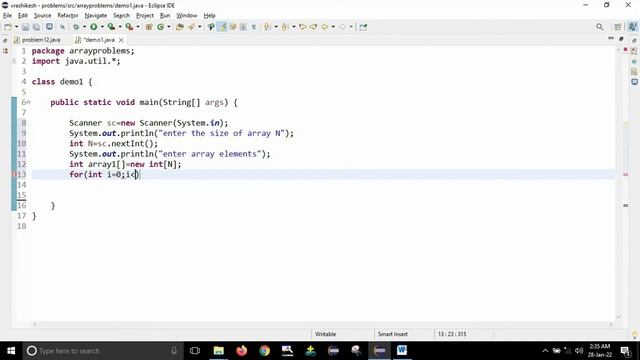The width and height of the screenshot is (640, 360).
Task: Click Smart Insert in the status bar
Action: click(393, 334)
